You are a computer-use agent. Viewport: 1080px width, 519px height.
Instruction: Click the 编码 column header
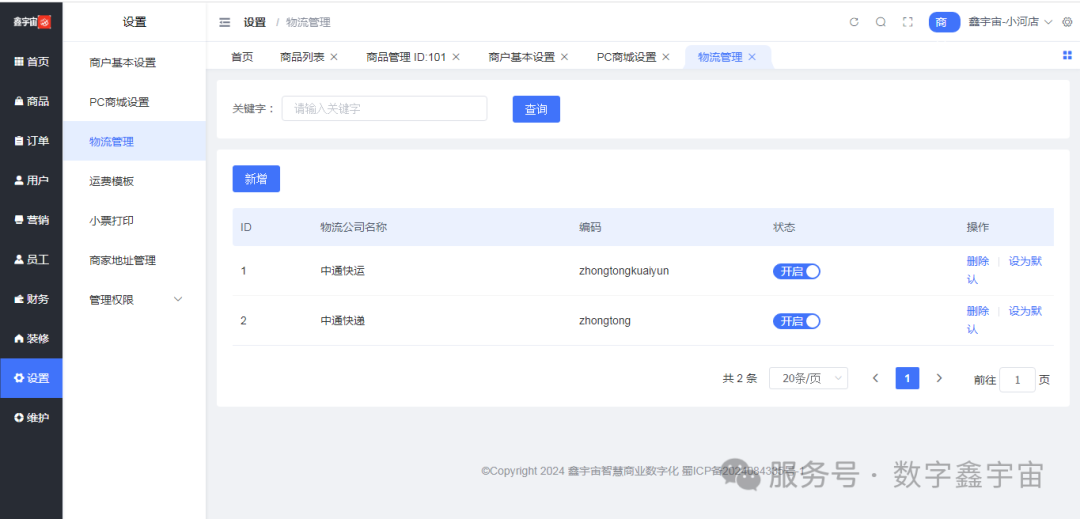pyautogui.click(x=590, y=227)
